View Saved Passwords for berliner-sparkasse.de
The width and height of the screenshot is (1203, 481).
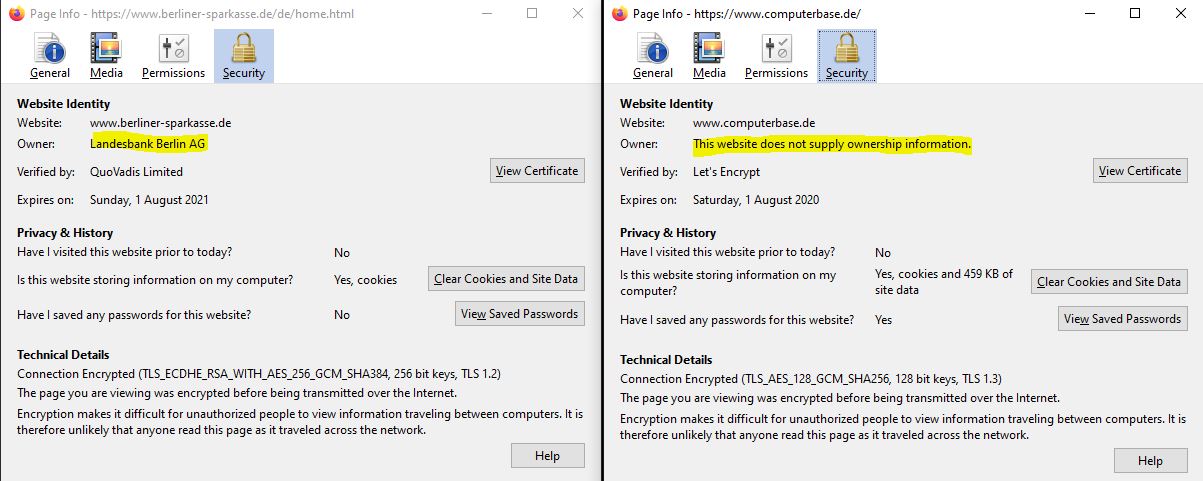pos(519,314)
